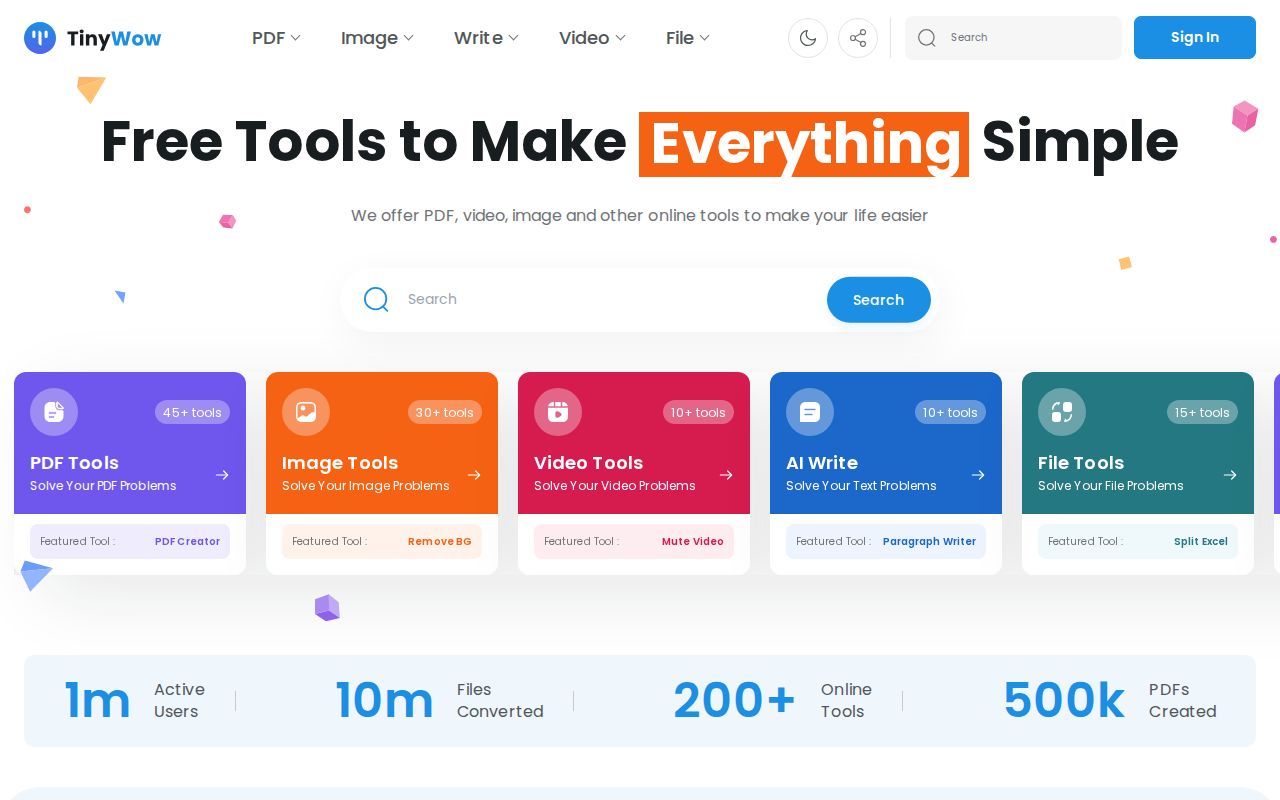Click the File Tools icon

click(x=1062, y=412)
